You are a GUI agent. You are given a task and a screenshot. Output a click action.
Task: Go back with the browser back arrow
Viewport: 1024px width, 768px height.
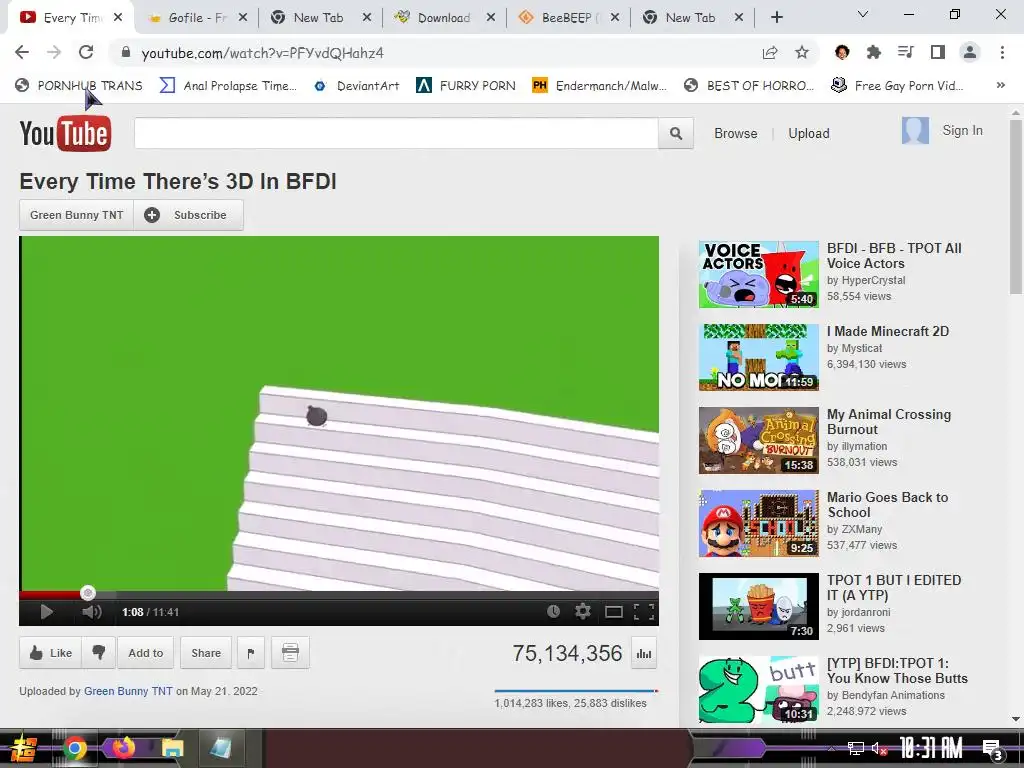click(x=22, y=52)
